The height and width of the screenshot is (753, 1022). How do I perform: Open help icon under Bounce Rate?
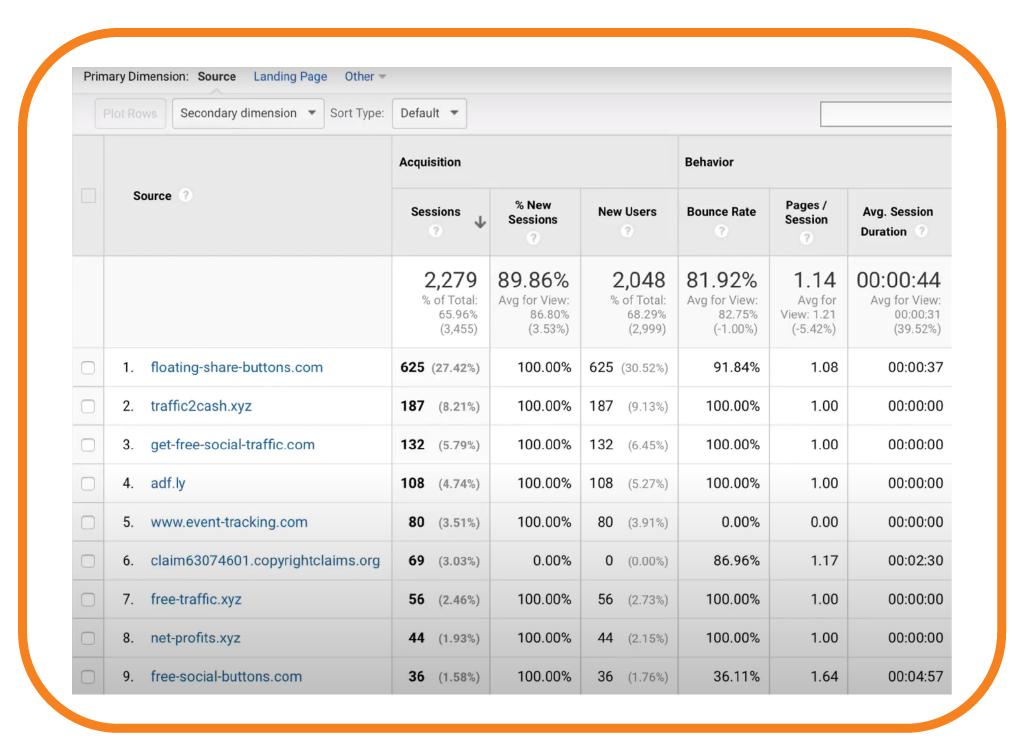721,231
